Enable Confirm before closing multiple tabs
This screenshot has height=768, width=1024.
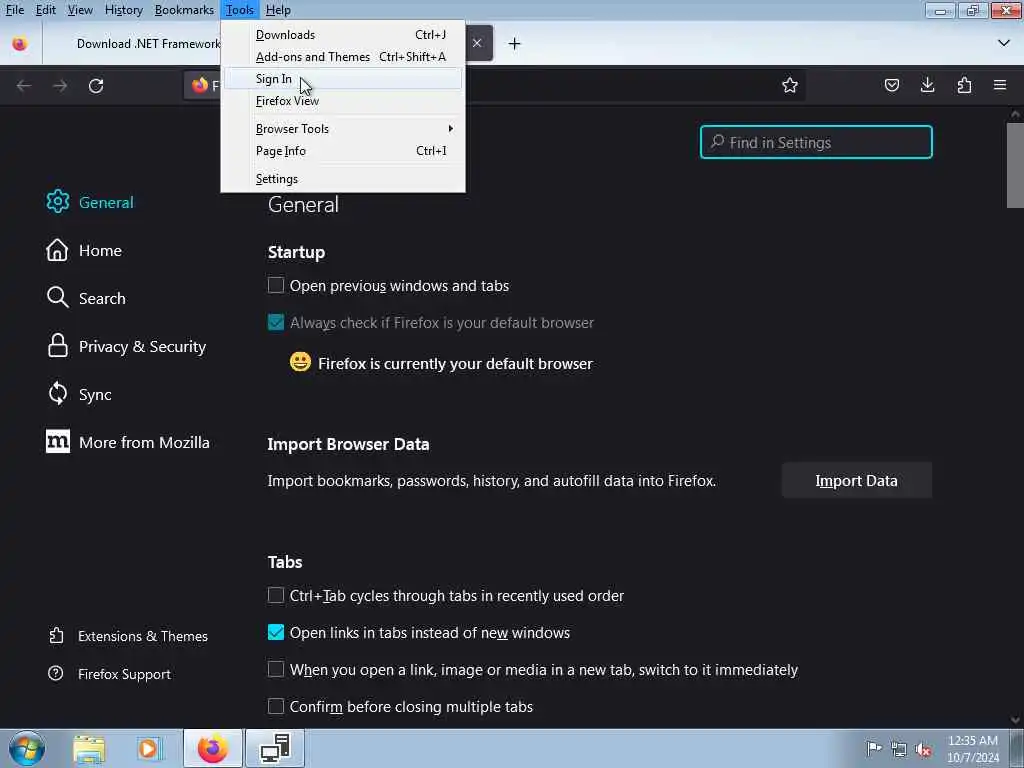pyautogui.click(x=276, y=706)
